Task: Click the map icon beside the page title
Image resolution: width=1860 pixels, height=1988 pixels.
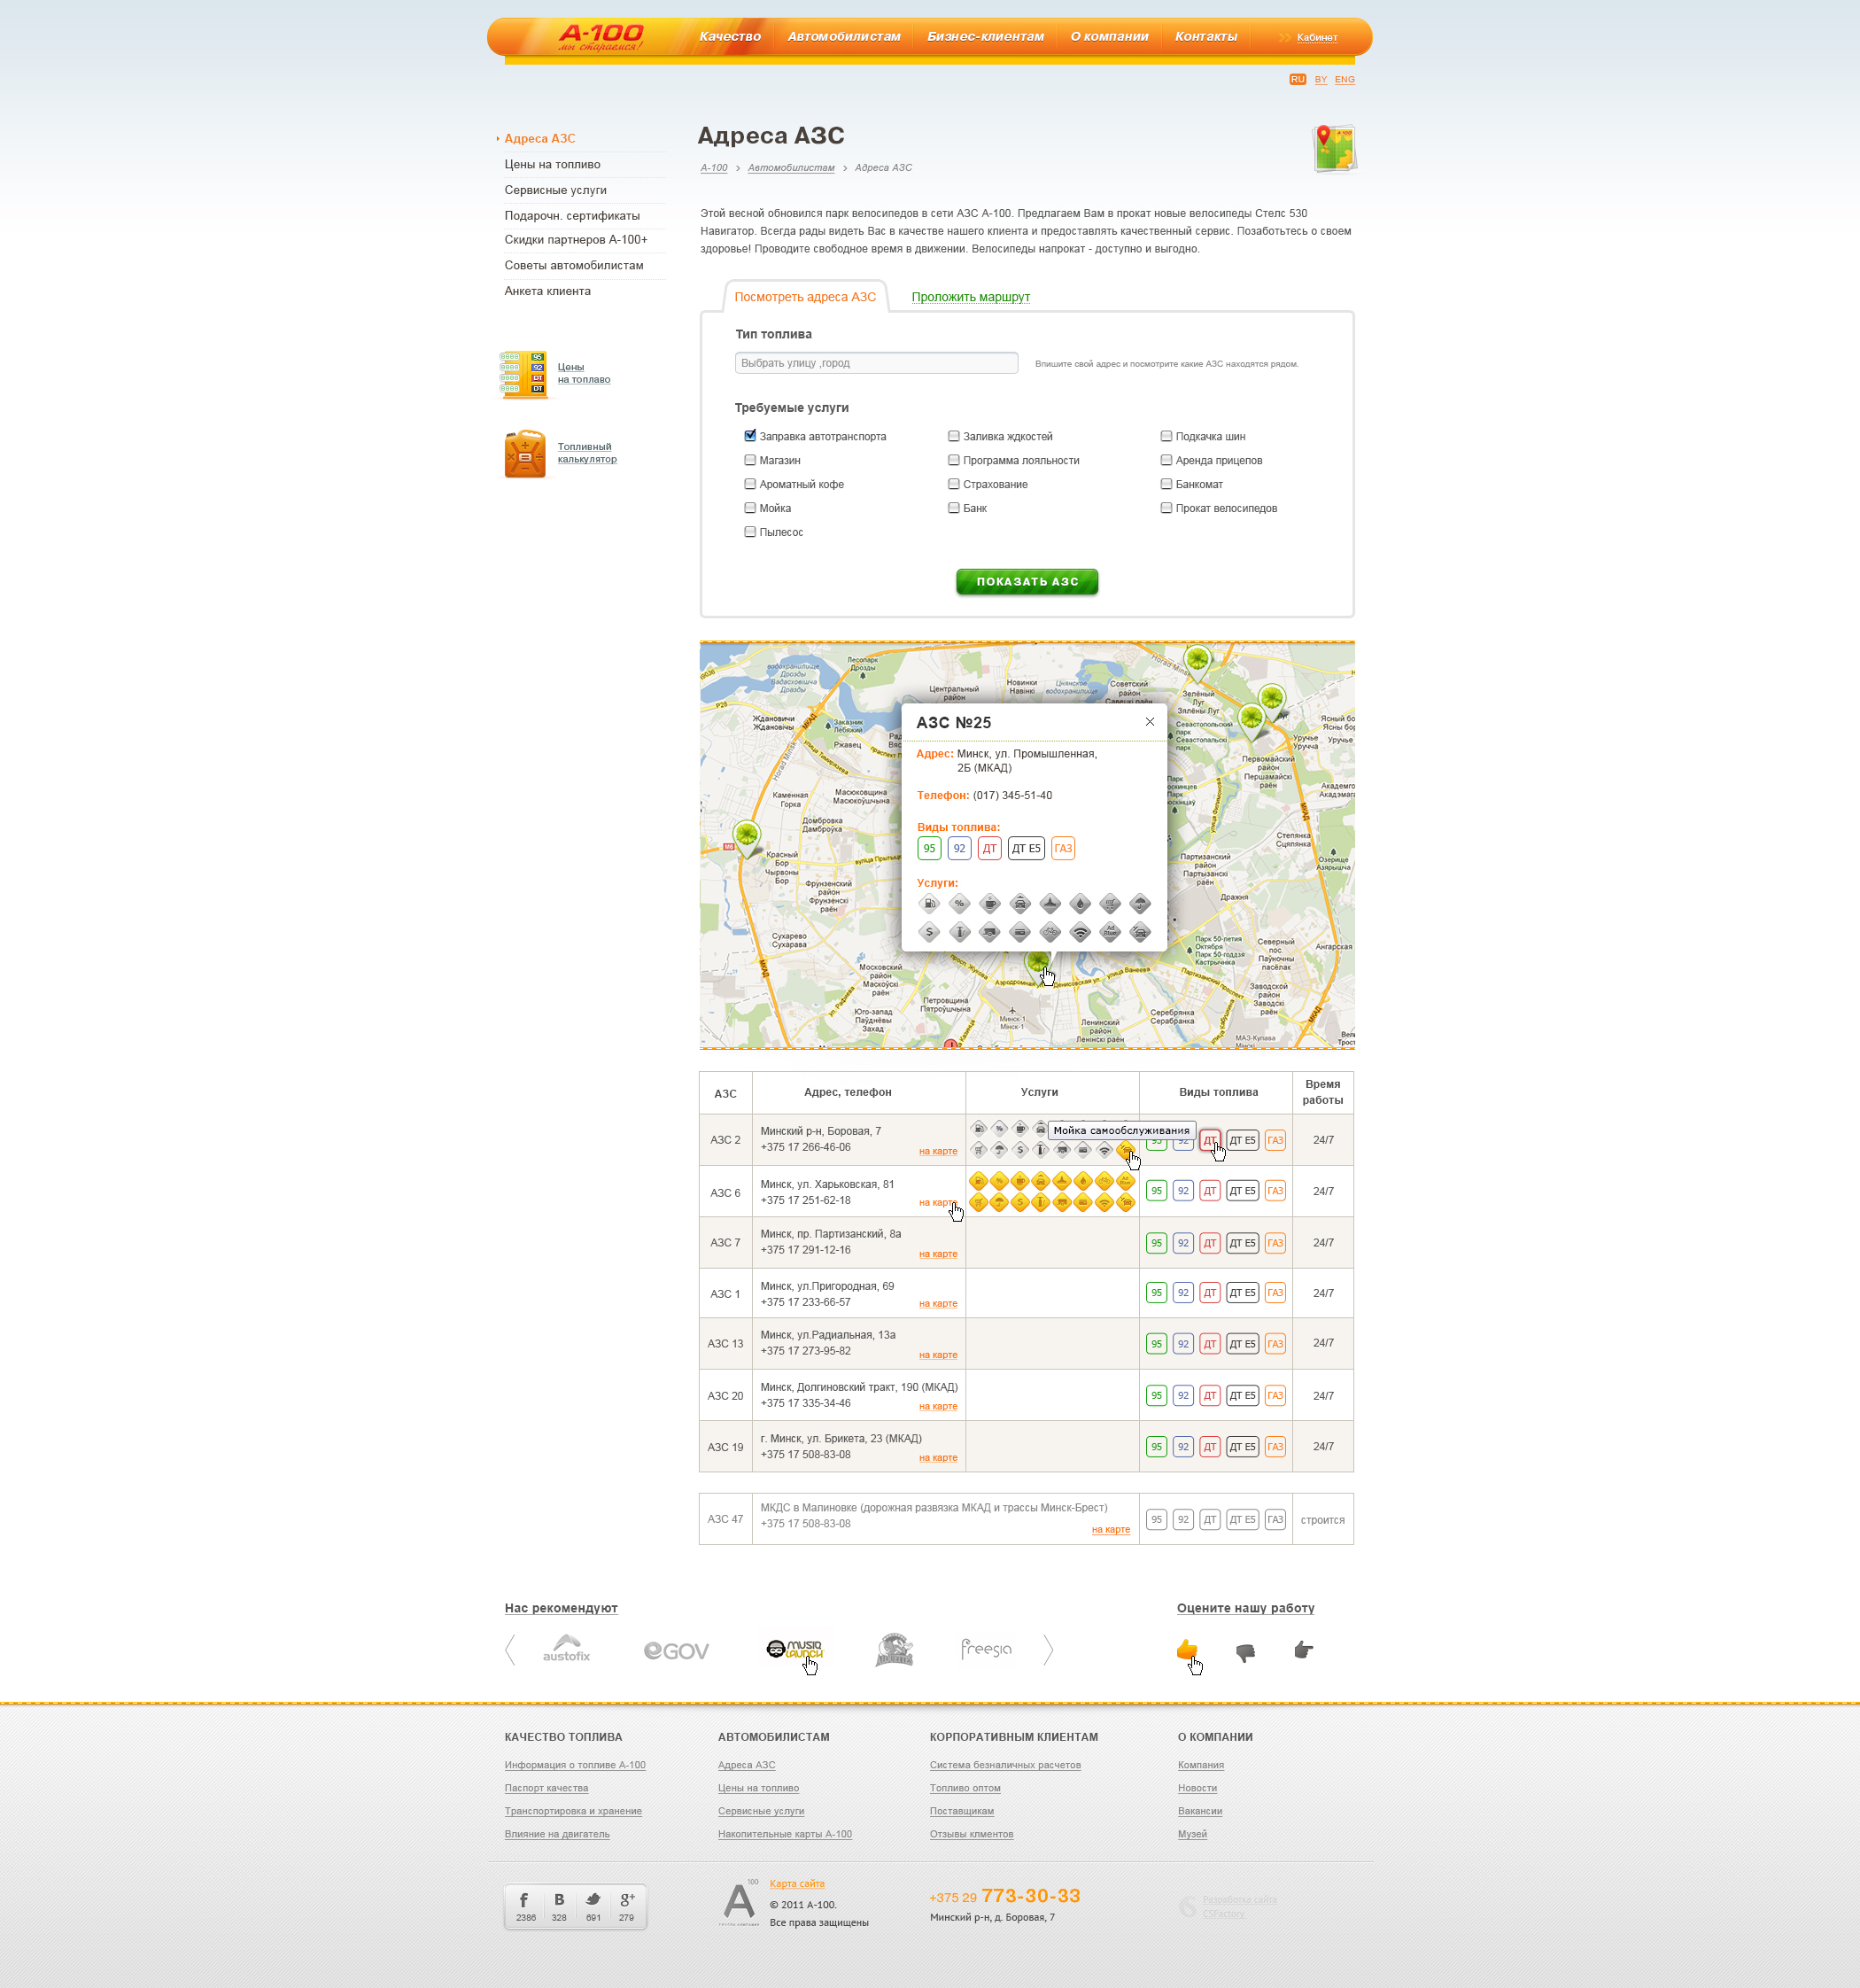Action: [1334, 148]
